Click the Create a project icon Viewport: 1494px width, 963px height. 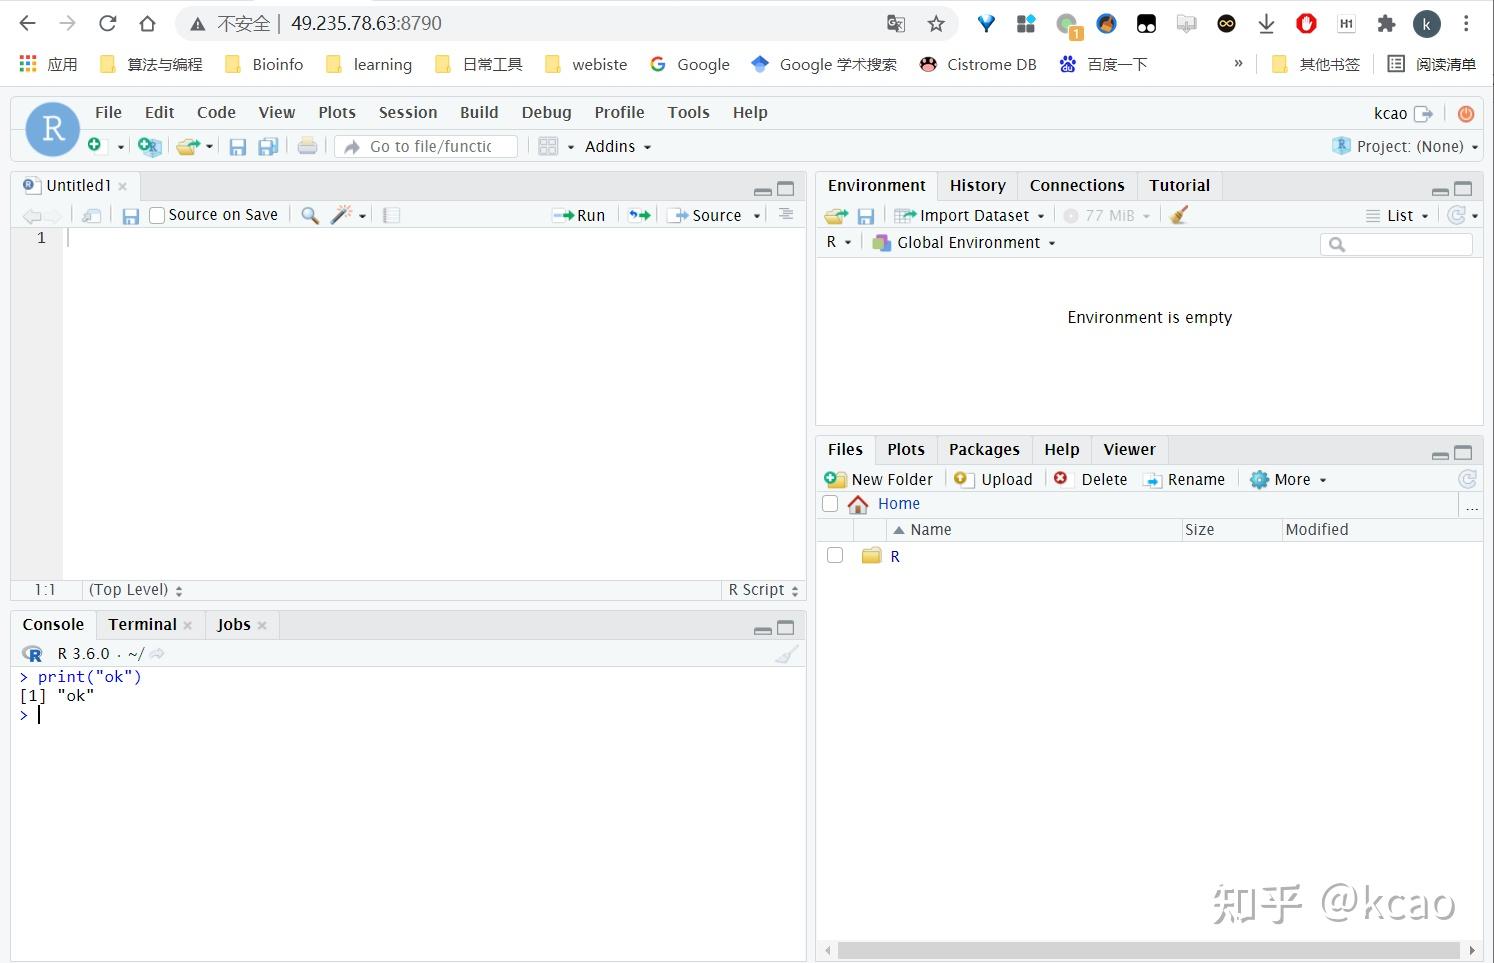pos(149,146)
